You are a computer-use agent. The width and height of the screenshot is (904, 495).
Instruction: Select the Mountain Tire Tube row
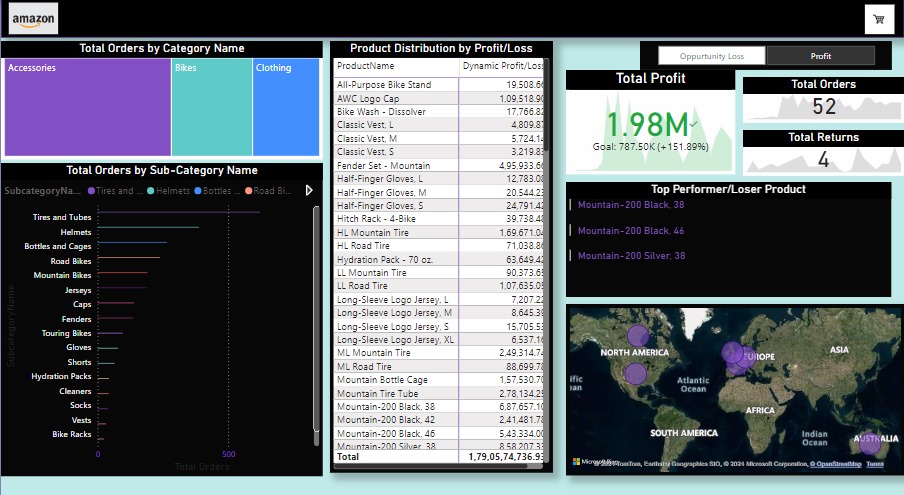(439, 394)
